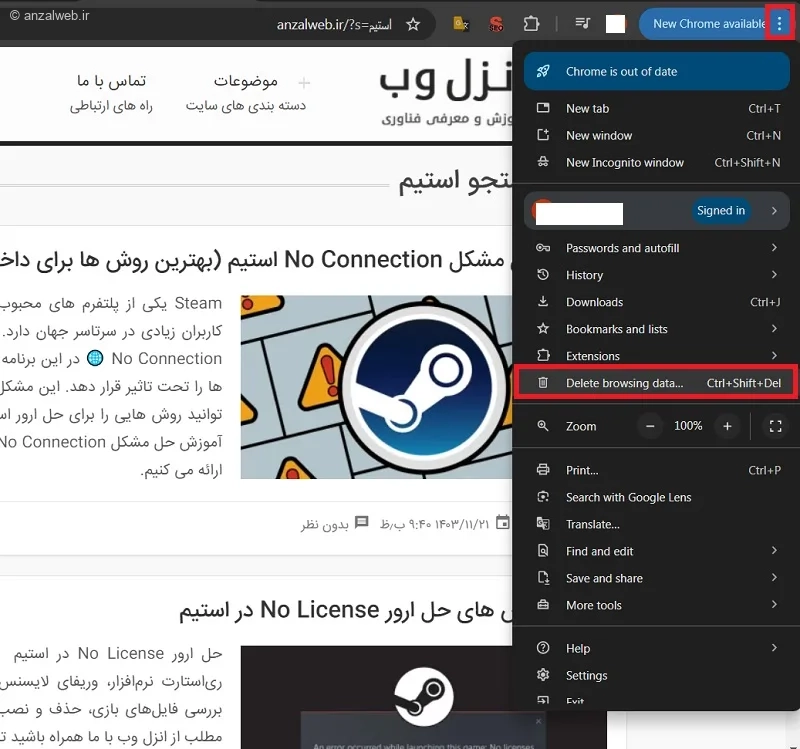This screenshot has width=800, height=749.
Task: Click the magnifier Zoom icon
Action: tap(543, 426)
